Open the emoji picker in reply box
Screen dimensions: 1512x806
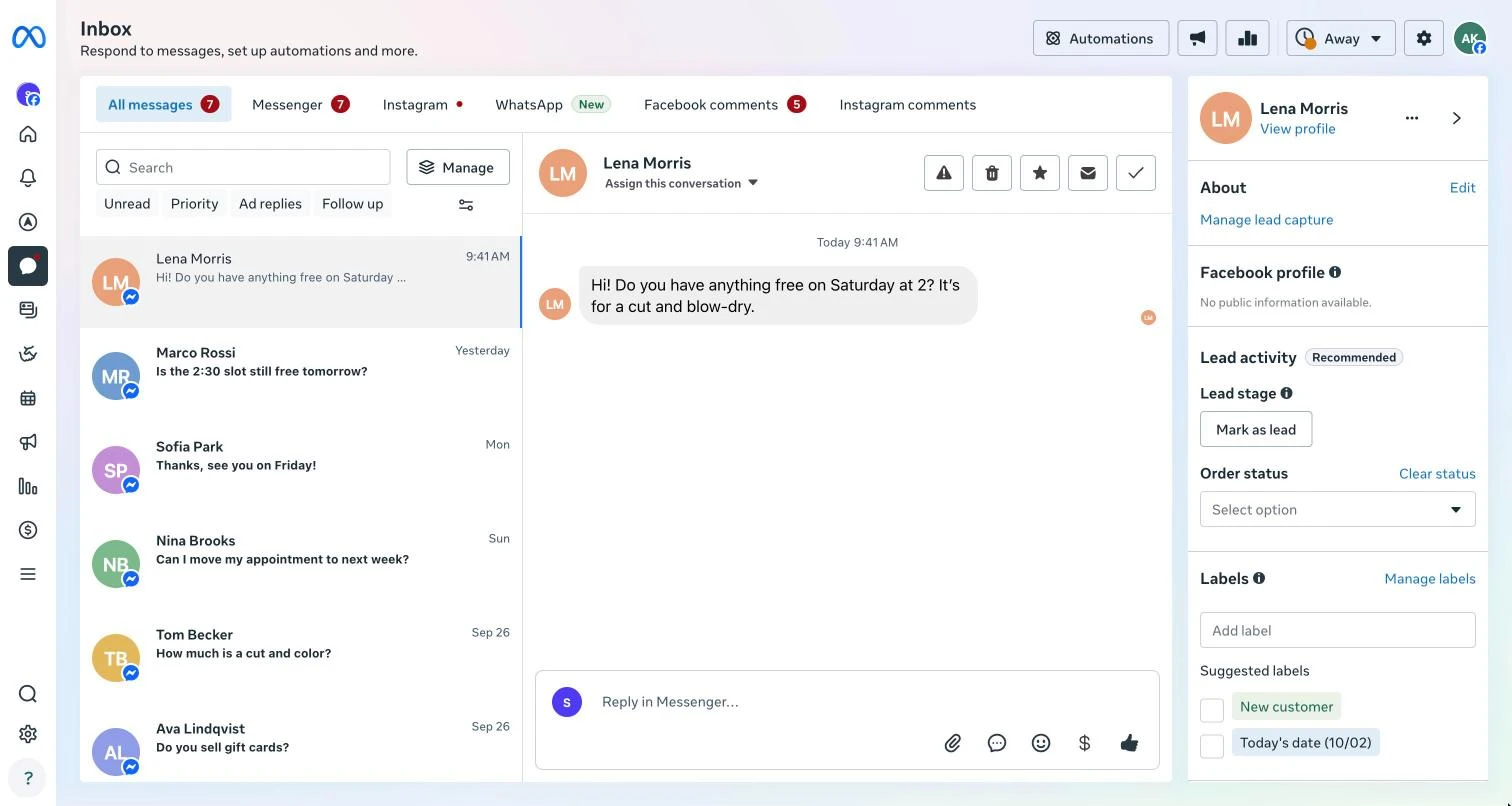tap(1041, 743)
